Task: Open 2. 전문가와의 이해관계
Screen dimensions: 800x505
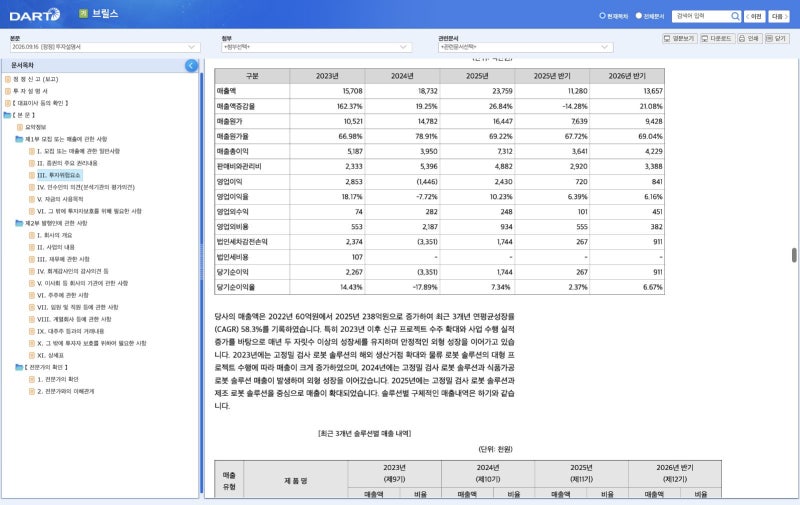Action: [66, 391]
